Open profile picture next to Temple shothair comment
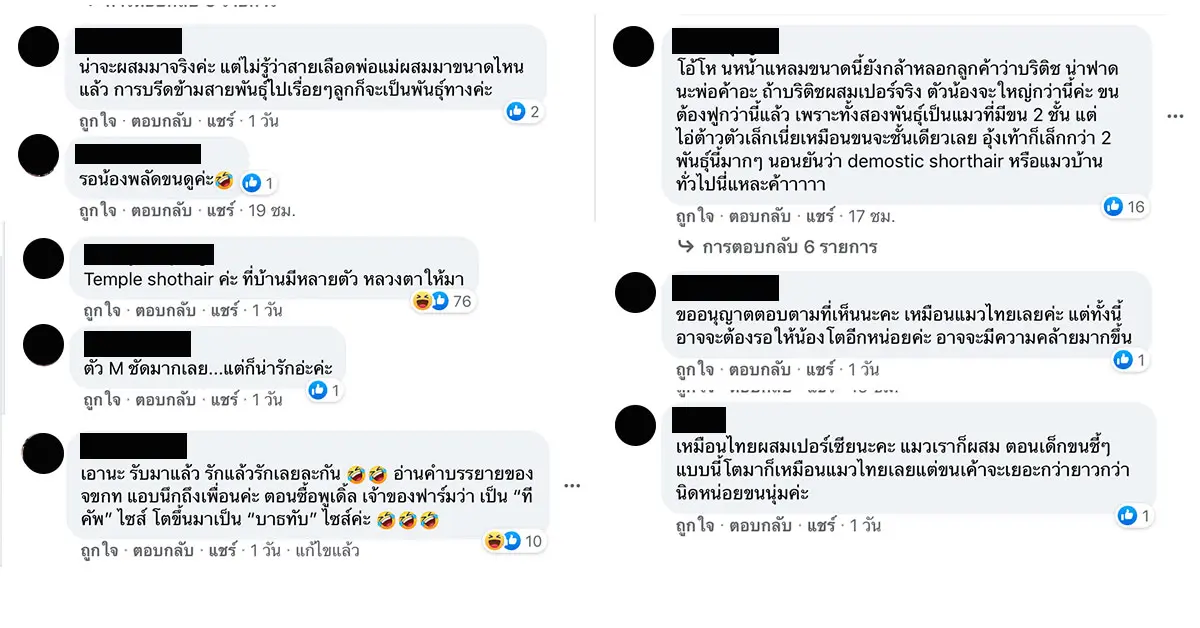 tap(44, 260)
